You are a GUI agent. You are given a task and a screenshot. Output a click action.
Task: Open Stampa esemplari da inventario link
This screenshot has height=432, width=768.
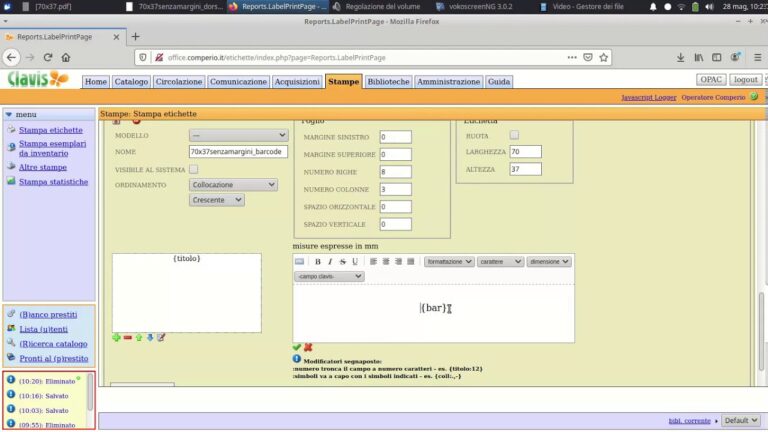pyautogui.click(x=52, y=148)
